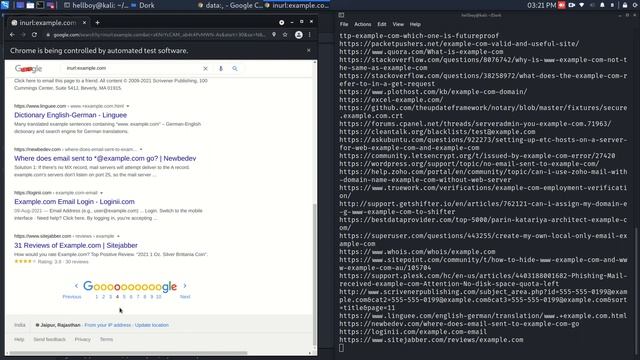Viewport: 640px width, 360px height.
Task: Reload the Google search page
Action: [34, 35]
